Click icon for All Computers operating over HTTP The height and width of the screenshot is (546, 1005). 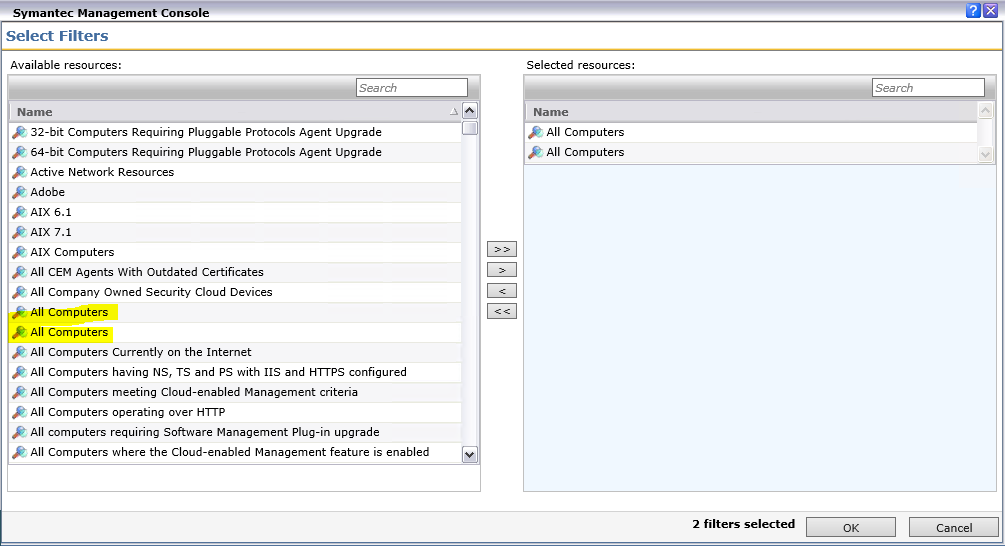pos(19,412)
